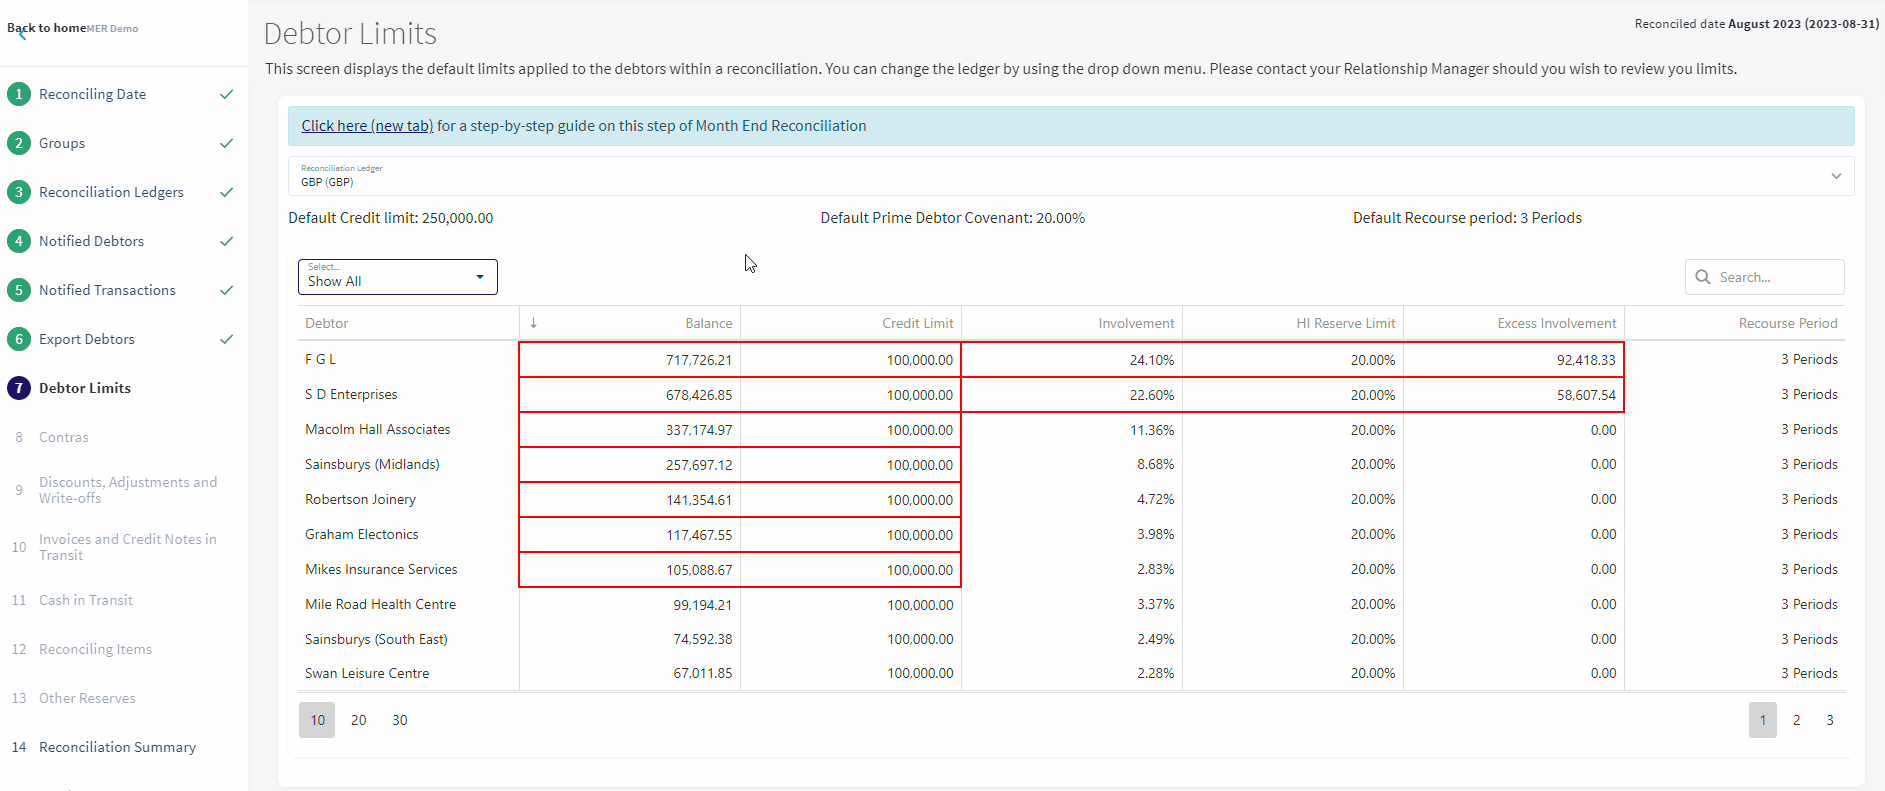Open the Reconciling Items step
Screen dimensions: 1885x791
[x=95, y=649]
